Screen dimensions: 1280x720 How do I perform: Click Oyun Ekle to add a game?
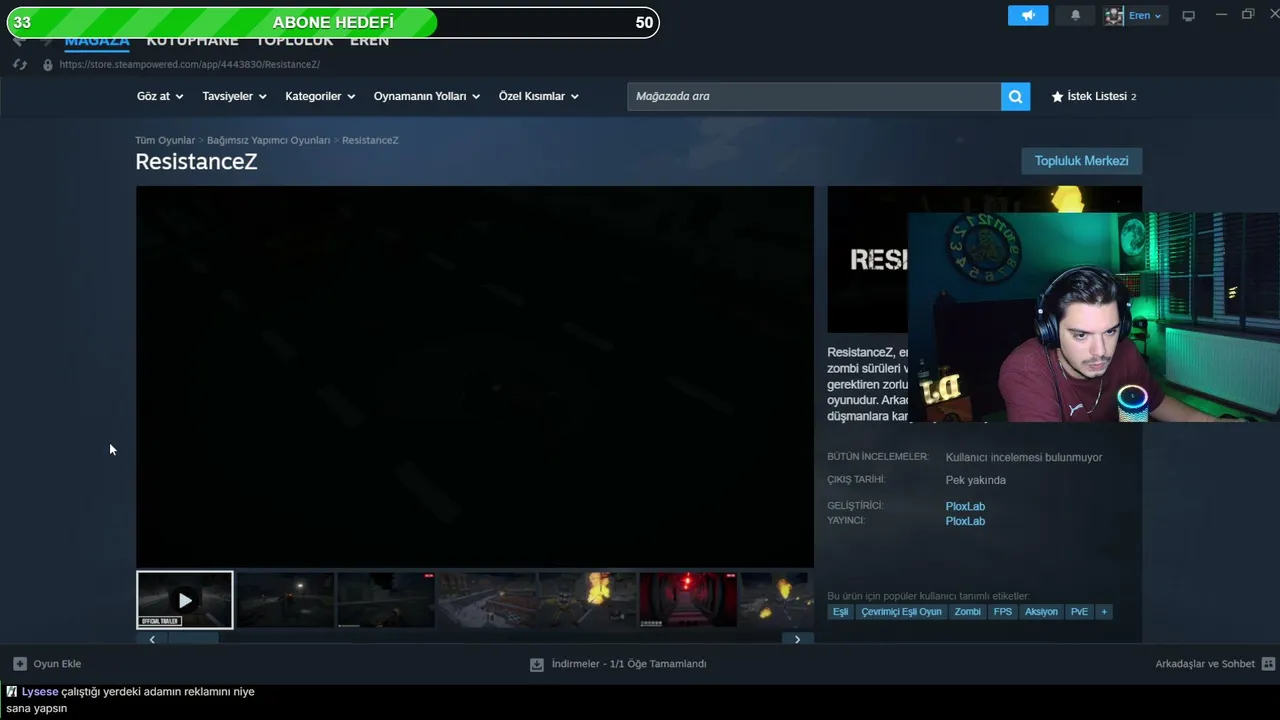[47, 664]
